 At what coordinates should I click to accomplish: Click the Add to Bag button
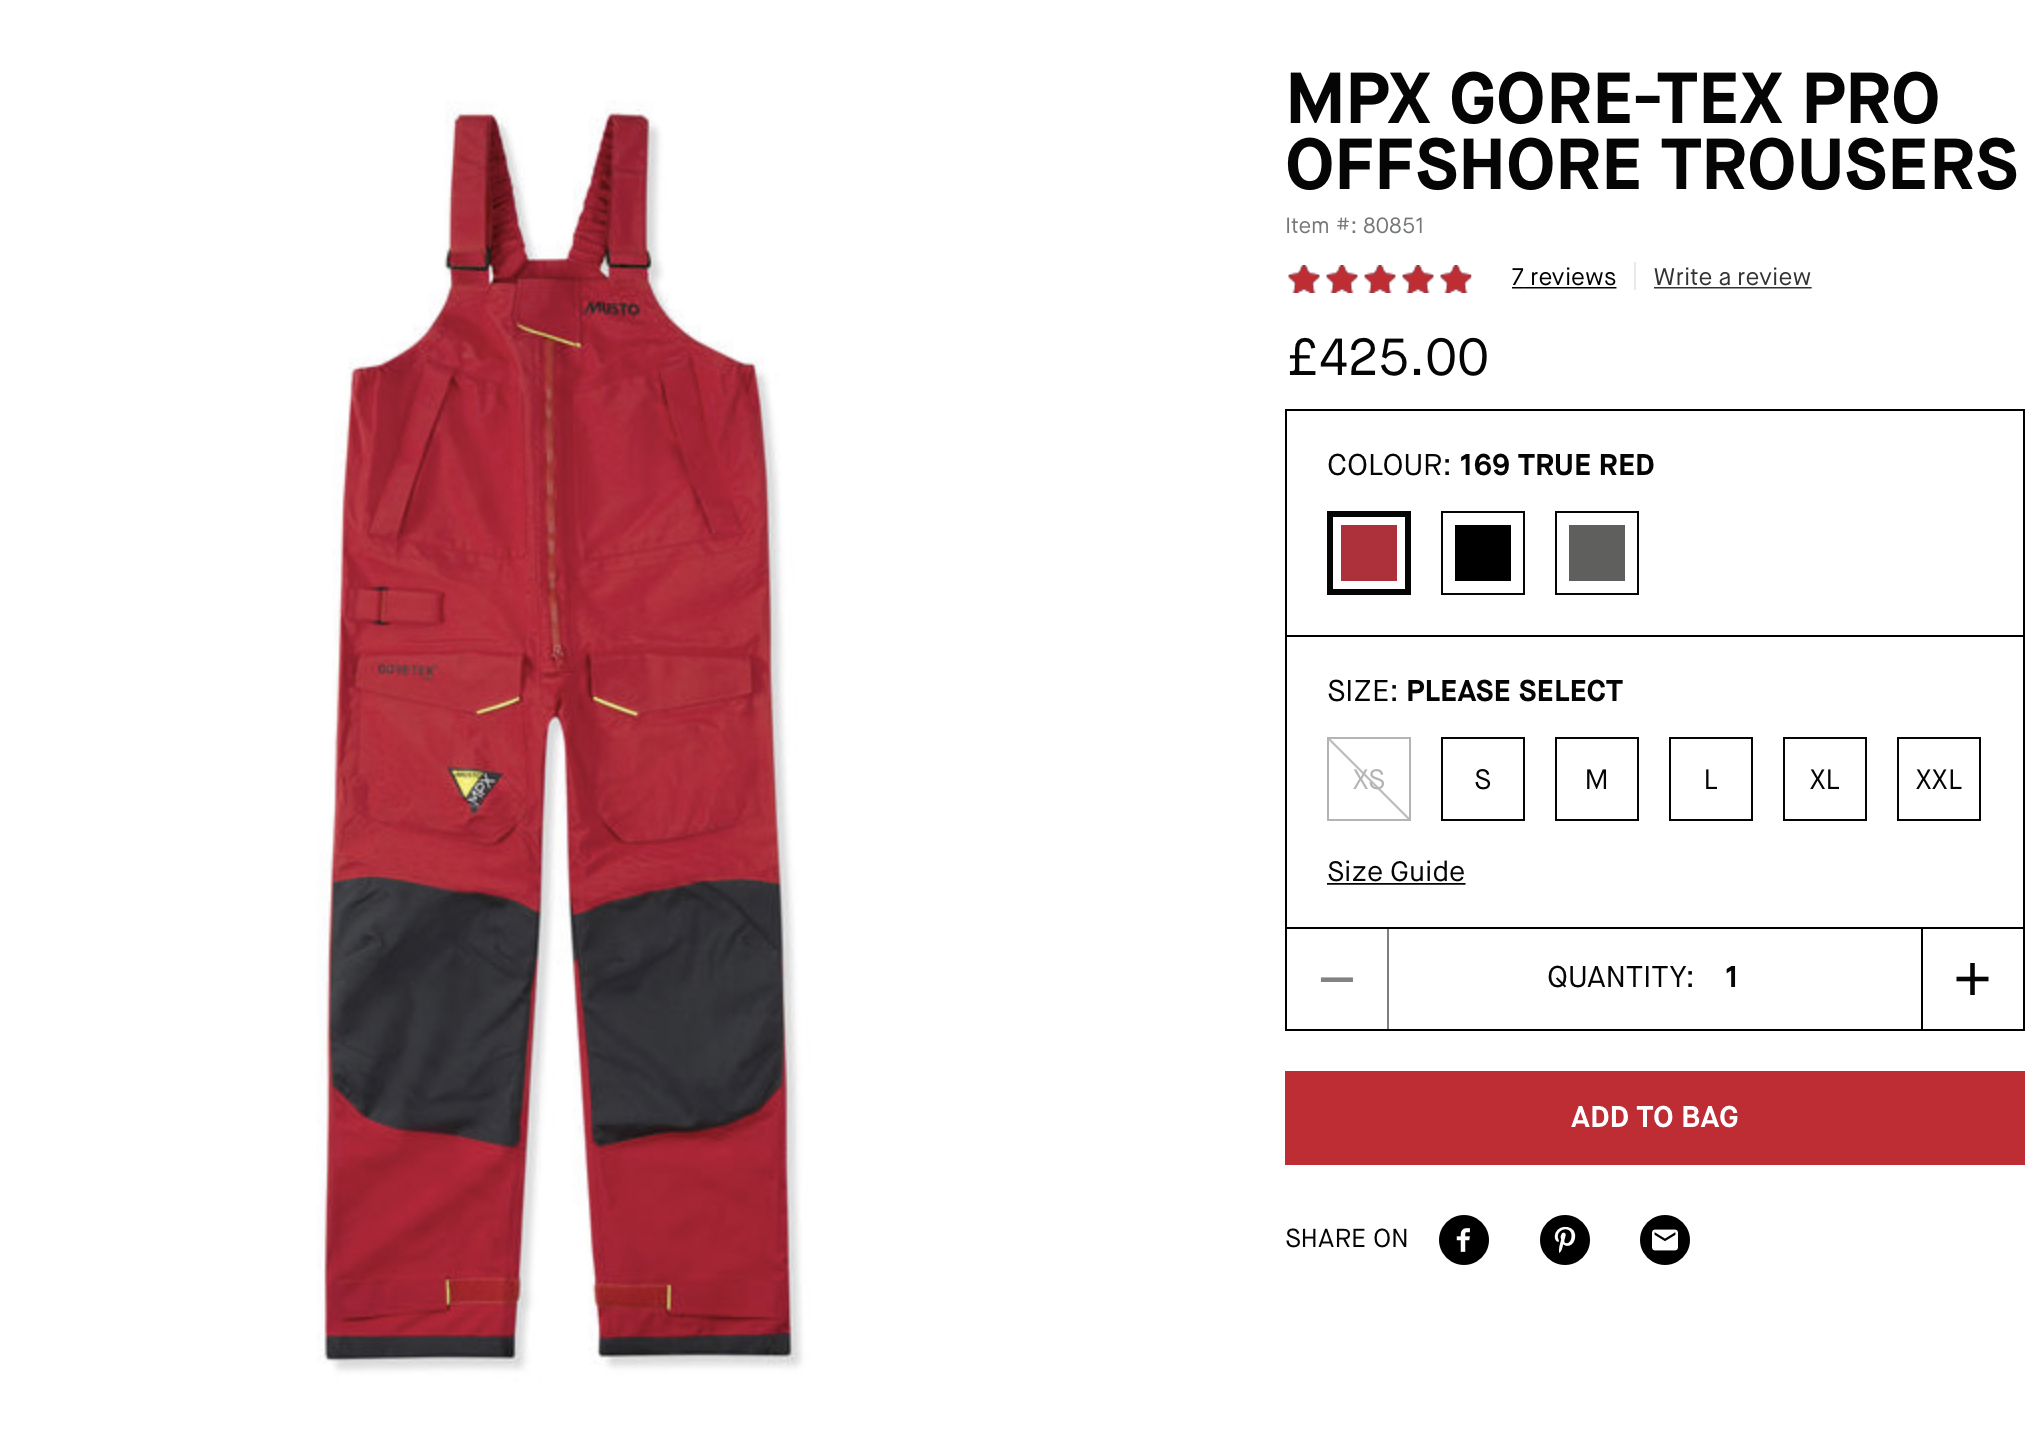(x=1655, y=1118)
